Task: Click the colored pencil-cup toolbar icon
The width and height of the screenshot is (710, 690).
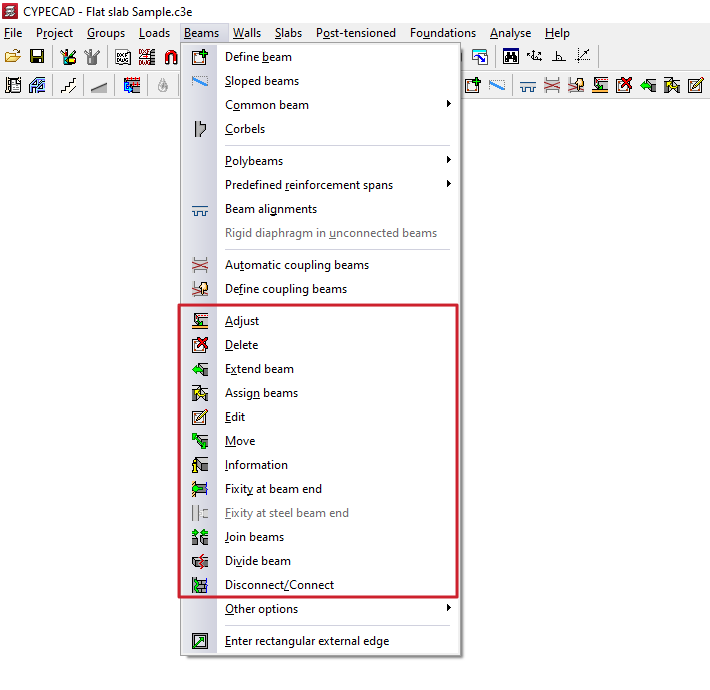Action: (68, 57)
